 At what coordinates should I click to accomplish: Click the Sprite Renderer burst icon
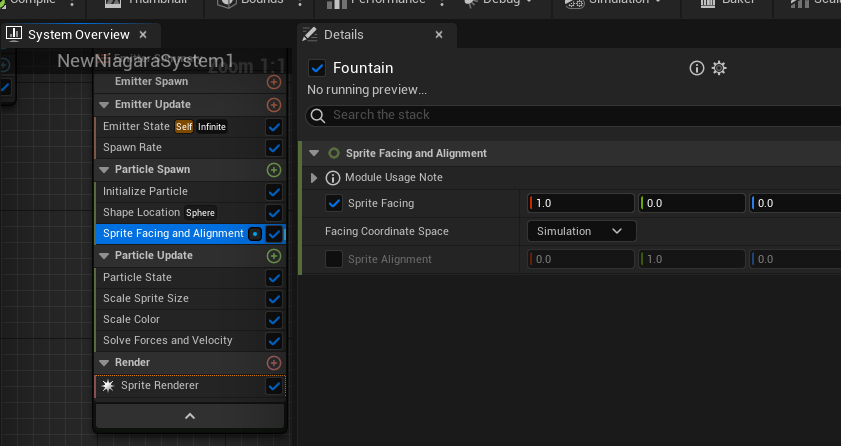click(108, 386)
